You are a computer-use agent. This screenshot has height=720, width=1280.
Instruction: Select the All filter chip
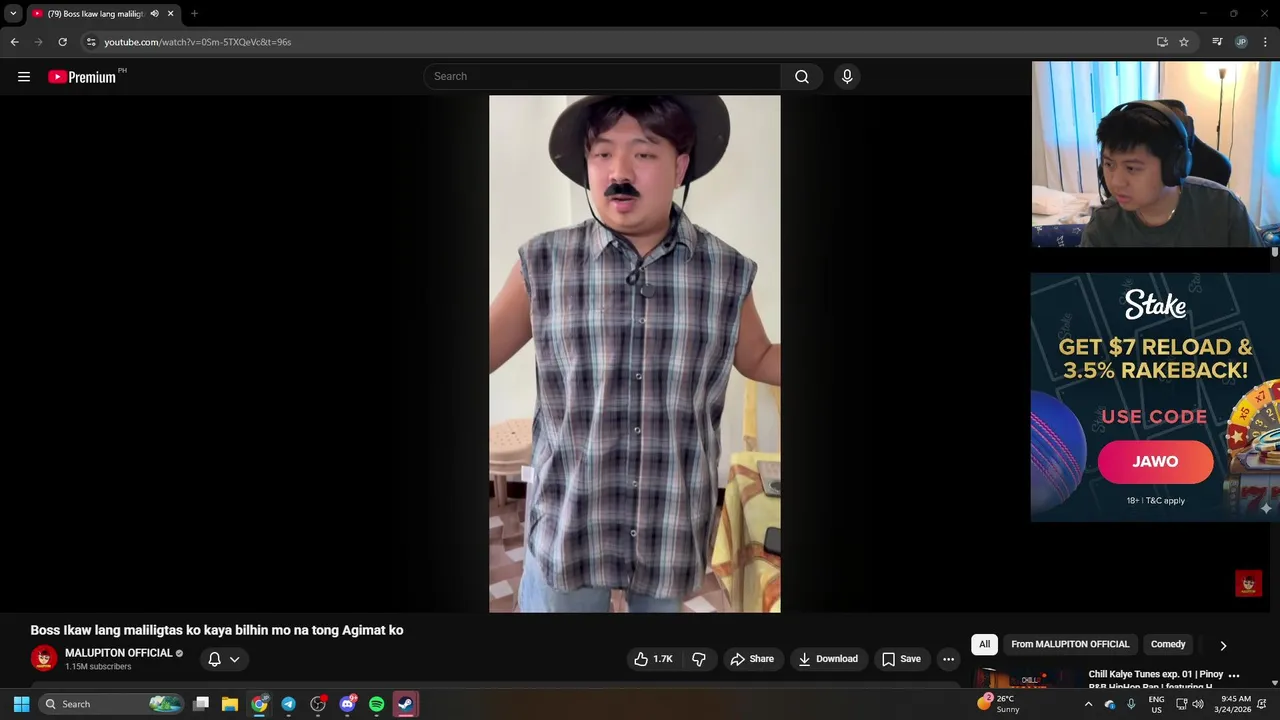(x=984, y=645)
